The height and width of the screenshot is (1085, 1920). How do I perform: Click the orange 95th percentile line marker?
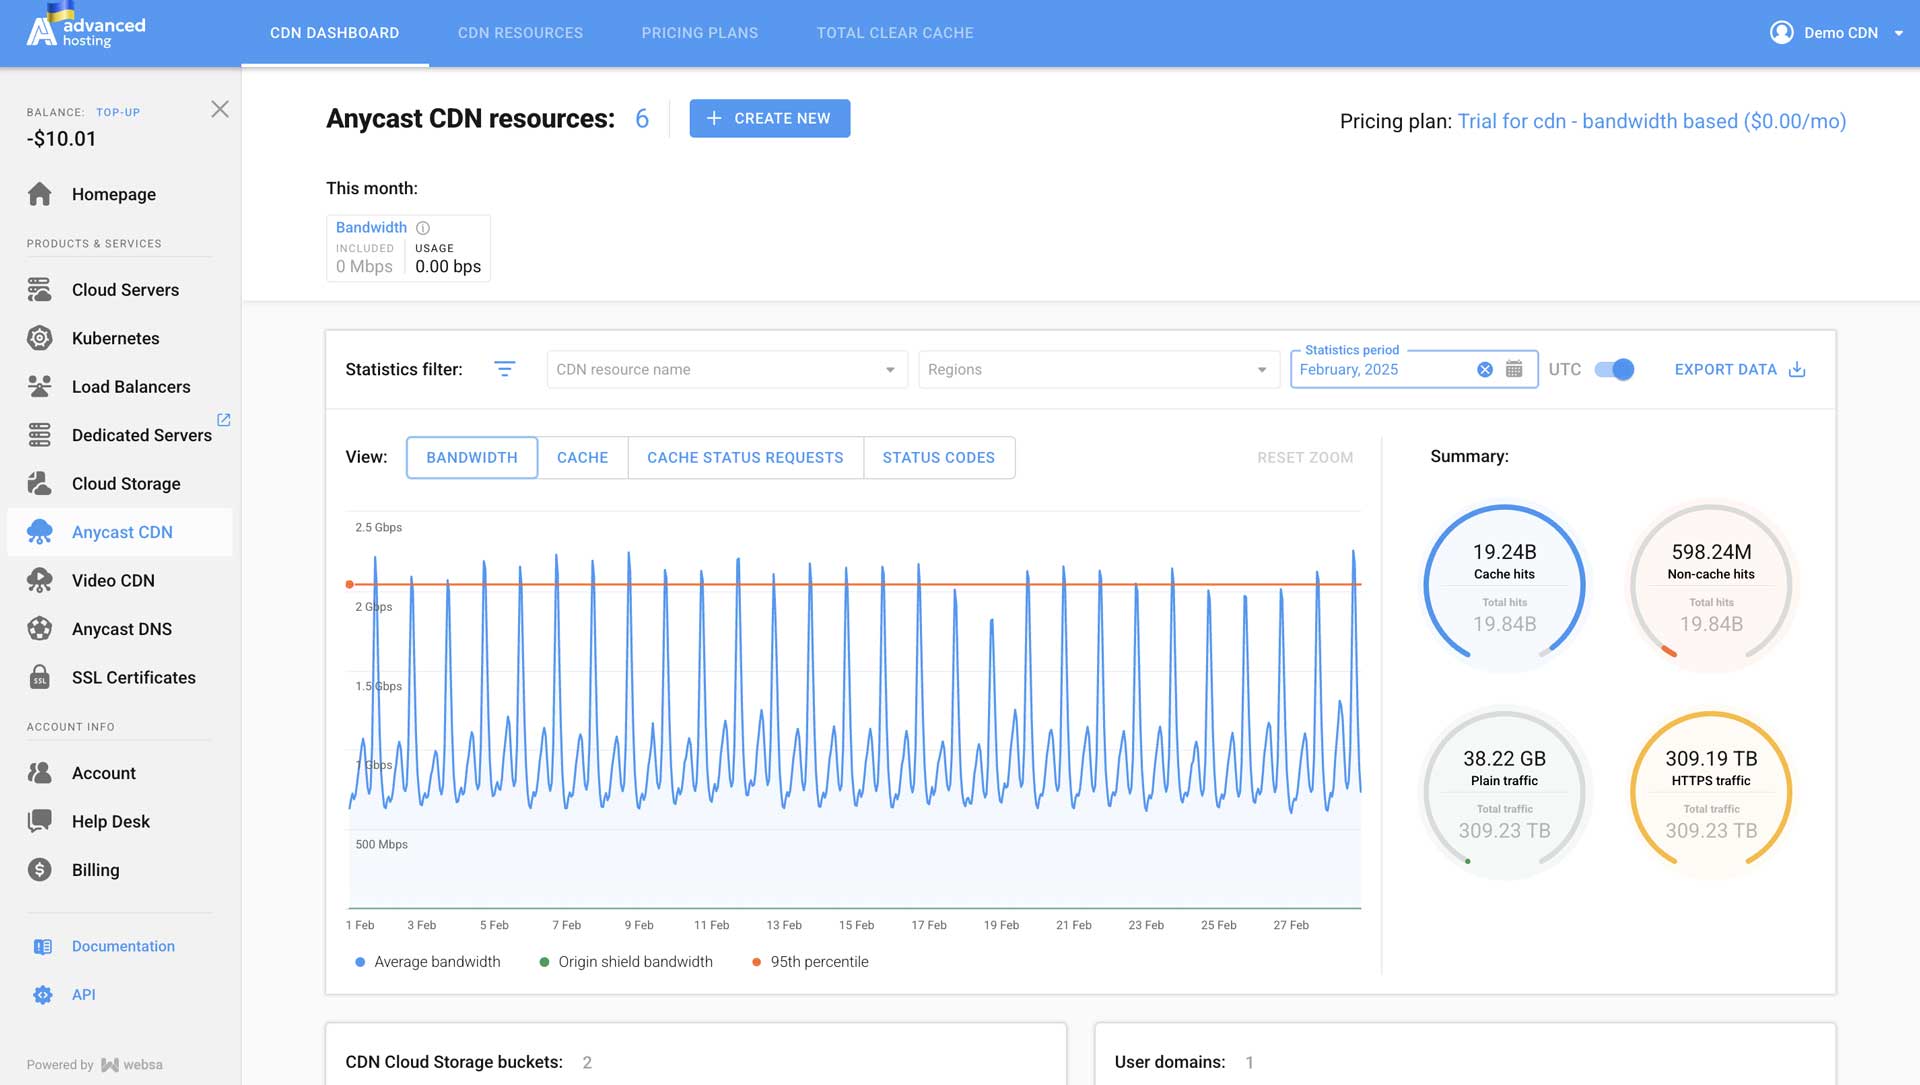[x=349, y=584]
